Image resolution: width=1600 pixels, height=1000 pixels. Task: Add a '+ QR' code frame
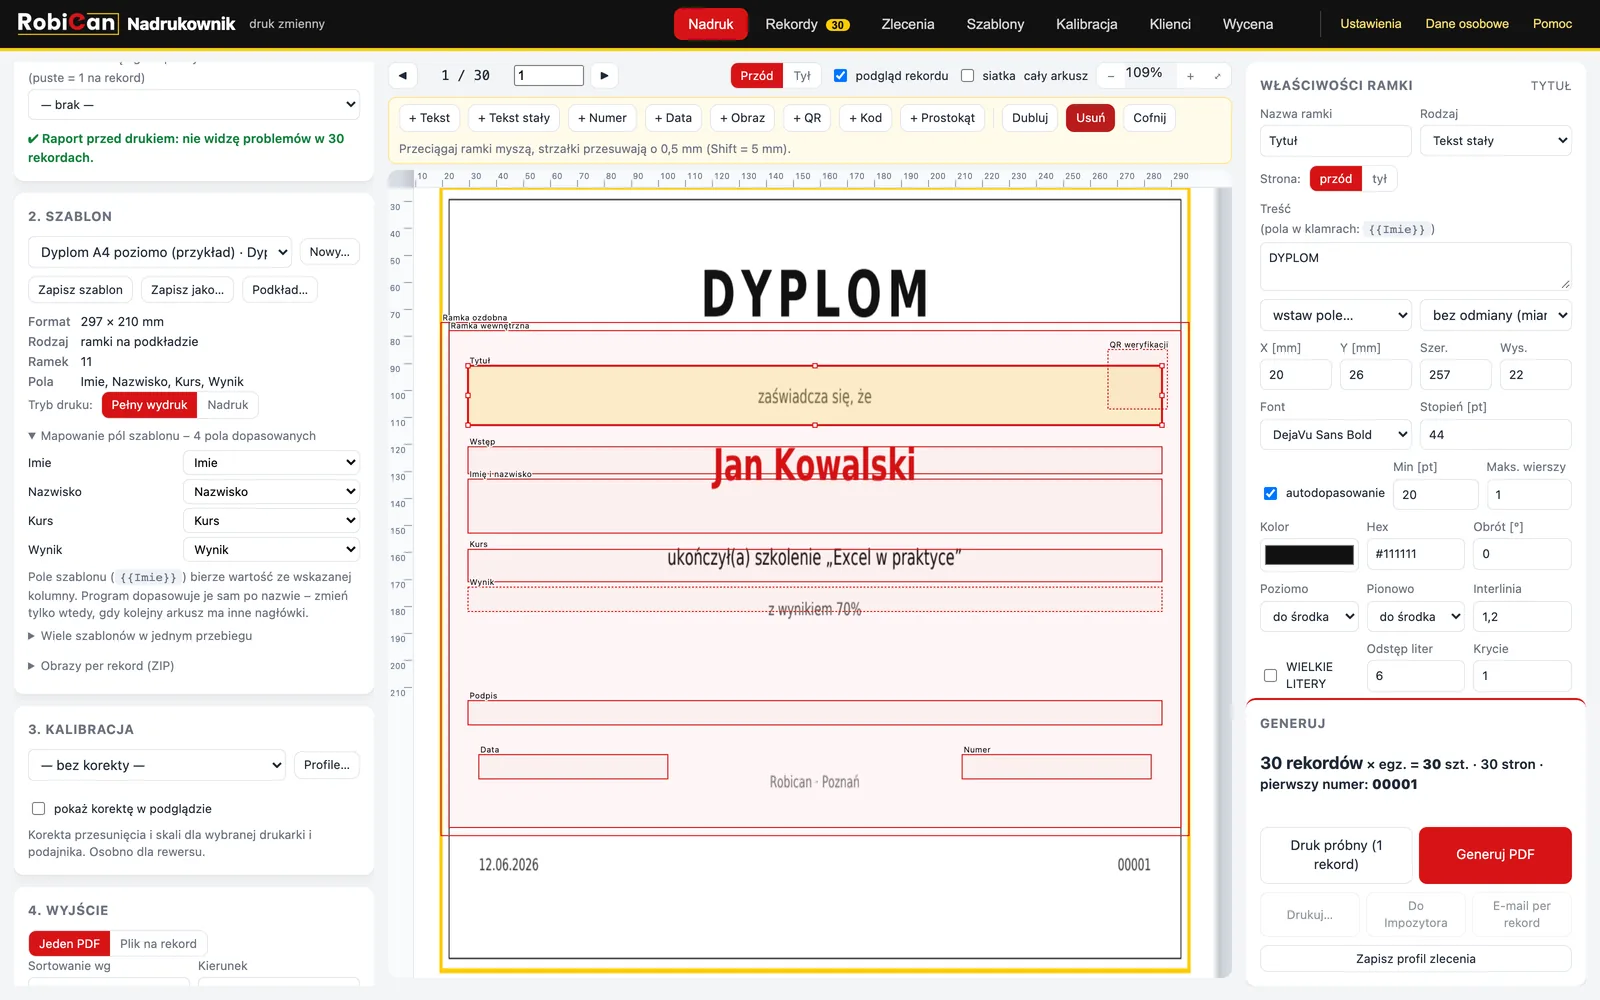point(807,118)
